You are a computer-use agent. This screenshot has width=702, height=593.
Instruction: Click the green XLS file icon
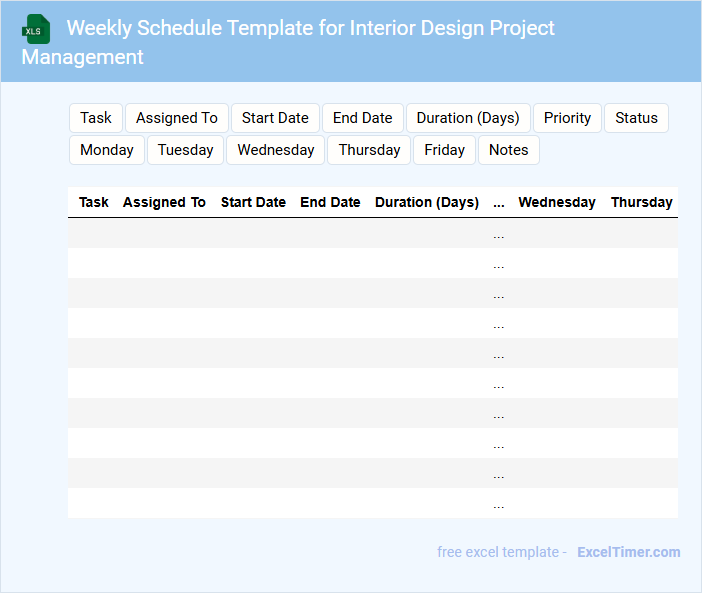tap(36, 29)
